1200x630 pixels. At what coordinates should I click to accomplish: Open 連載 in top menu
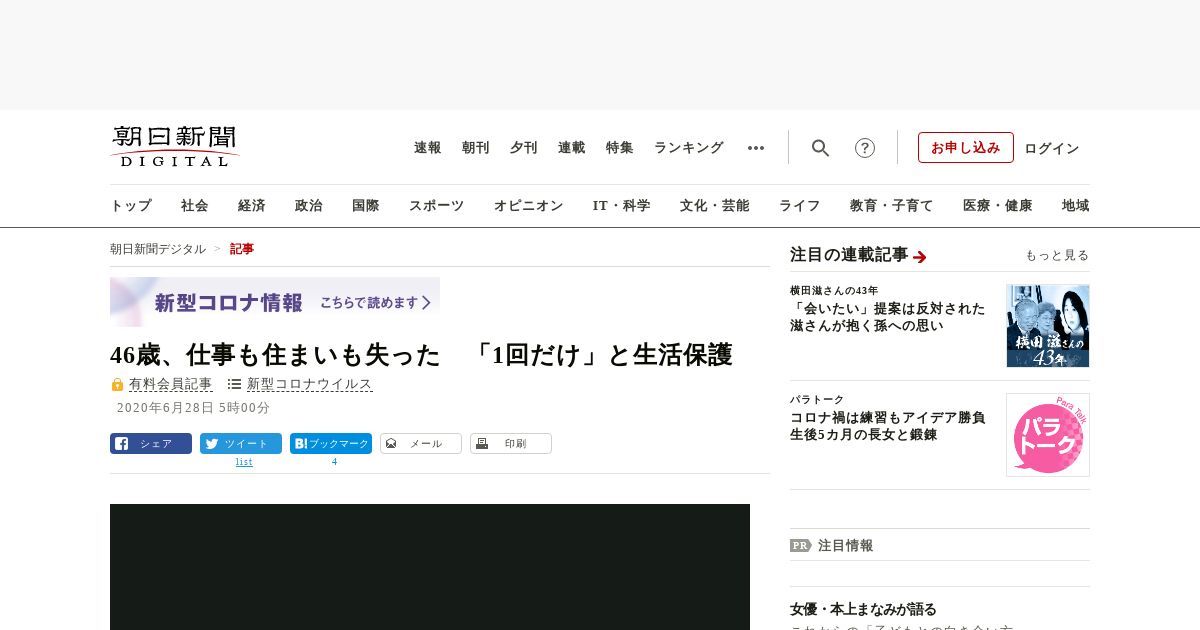pyautogui.click(x=572, y=148)
